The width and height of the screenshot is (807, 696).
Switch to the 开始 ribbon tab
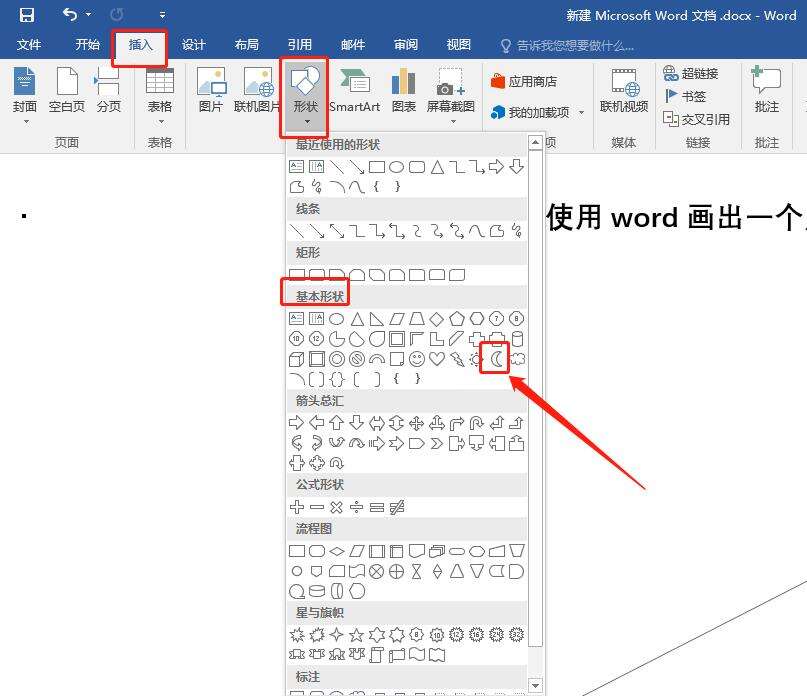(x=87, y=45)
